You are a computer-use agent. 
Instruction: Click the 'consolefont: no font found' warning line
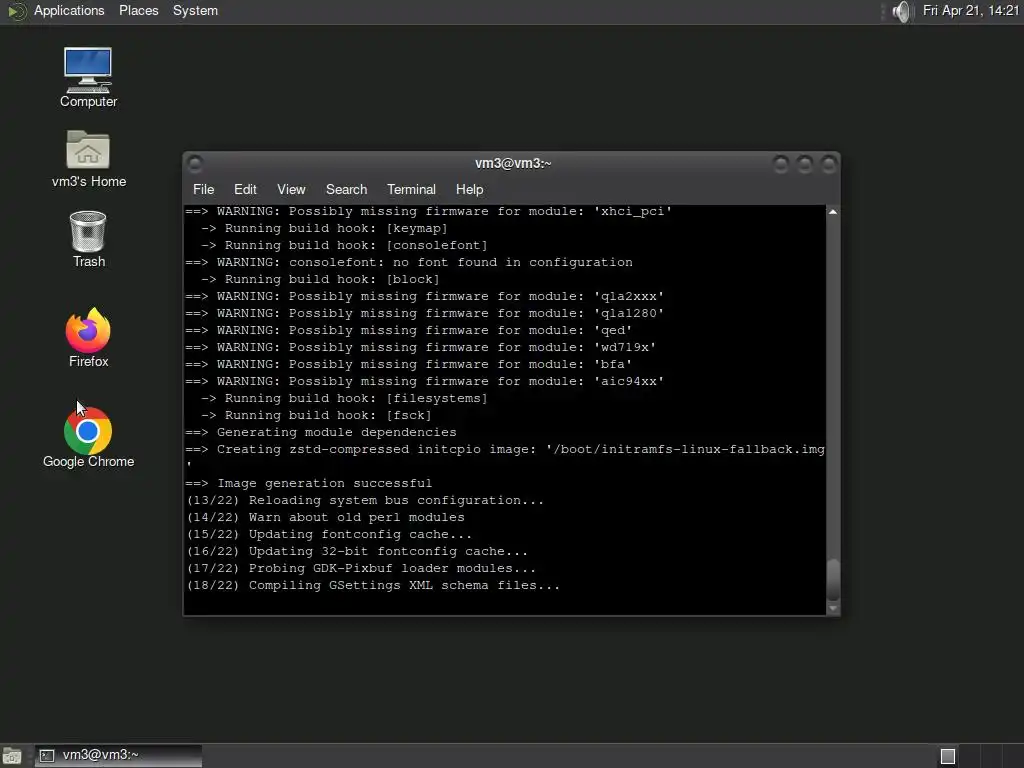[x=409, y=263]
